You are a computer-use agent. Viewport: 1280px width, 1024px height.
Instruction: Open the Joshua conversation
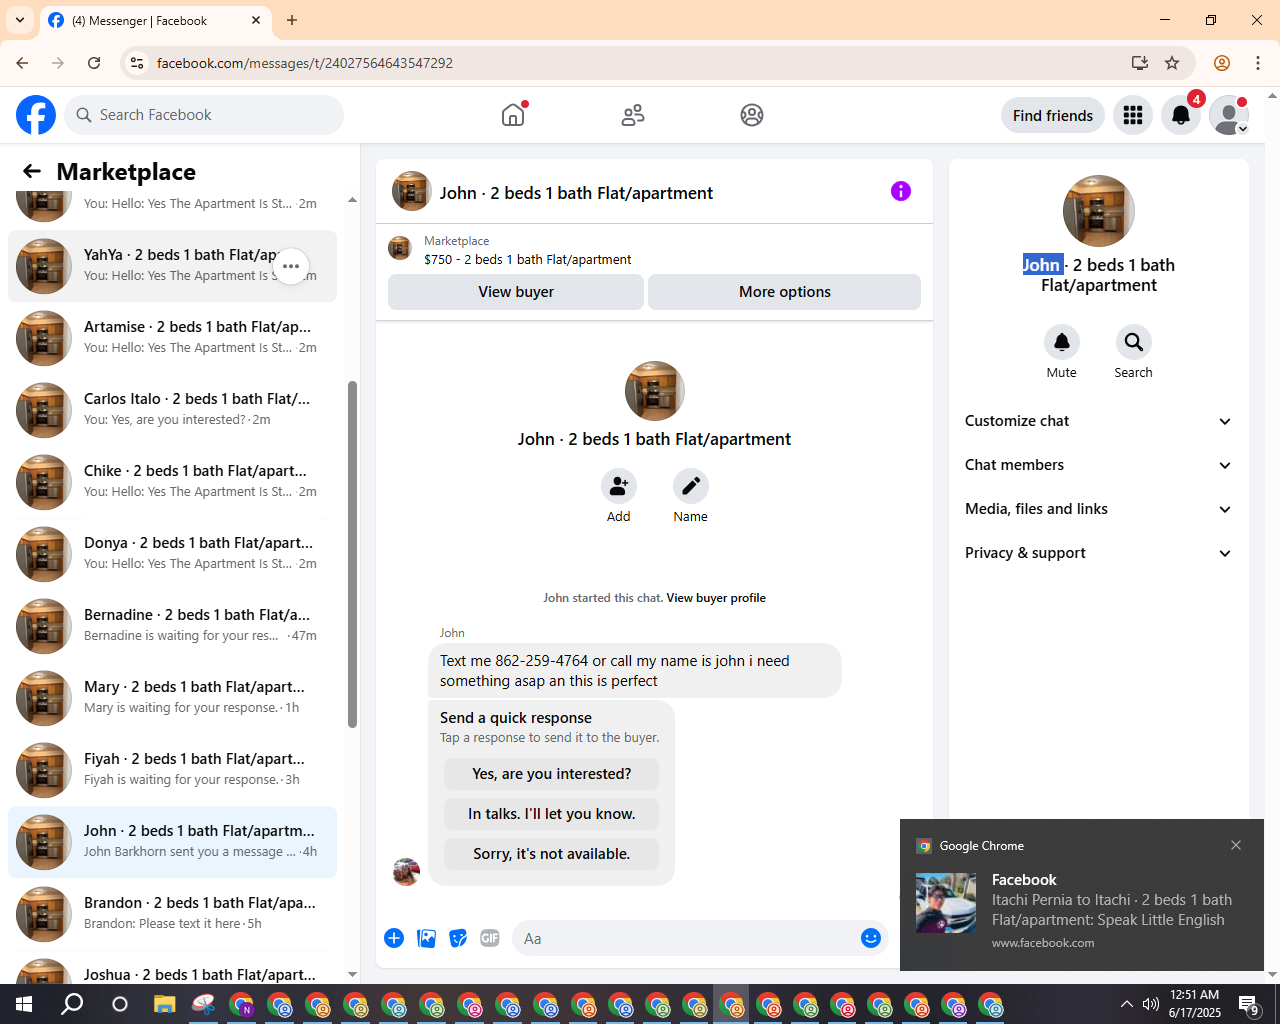(172, 967)
